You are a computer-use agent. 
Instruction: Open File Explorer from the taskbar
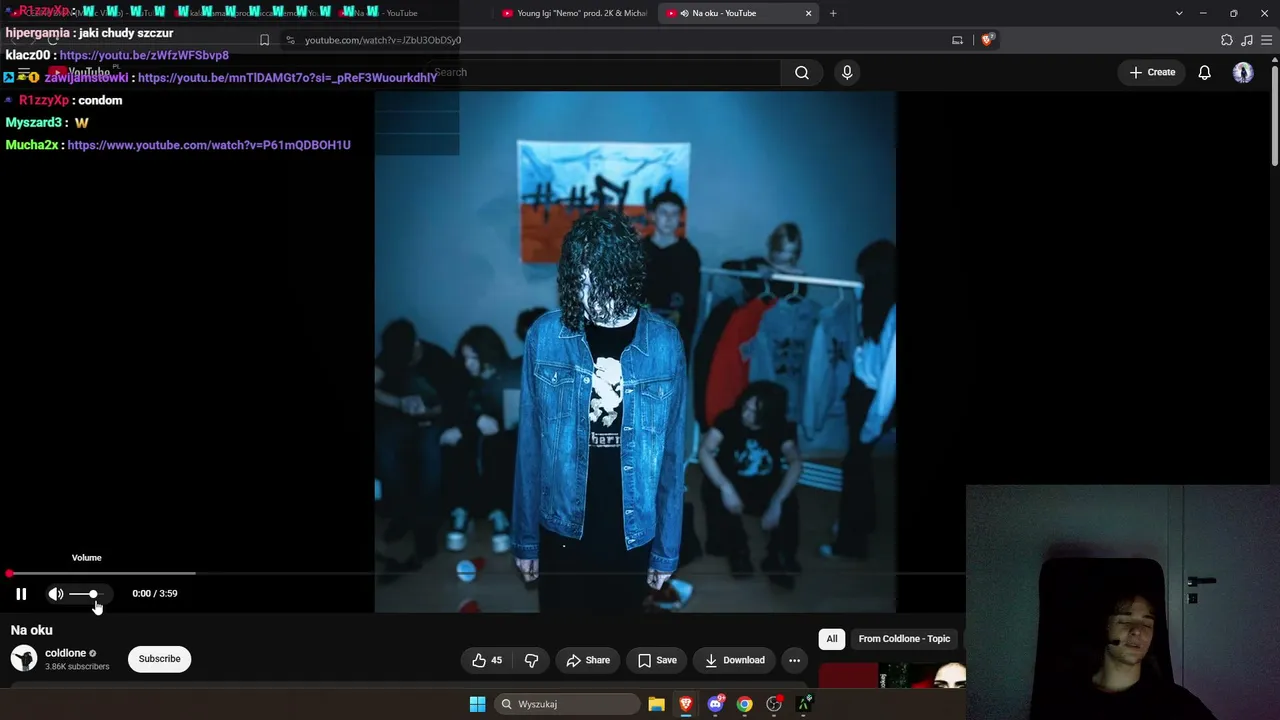(656, 704)
